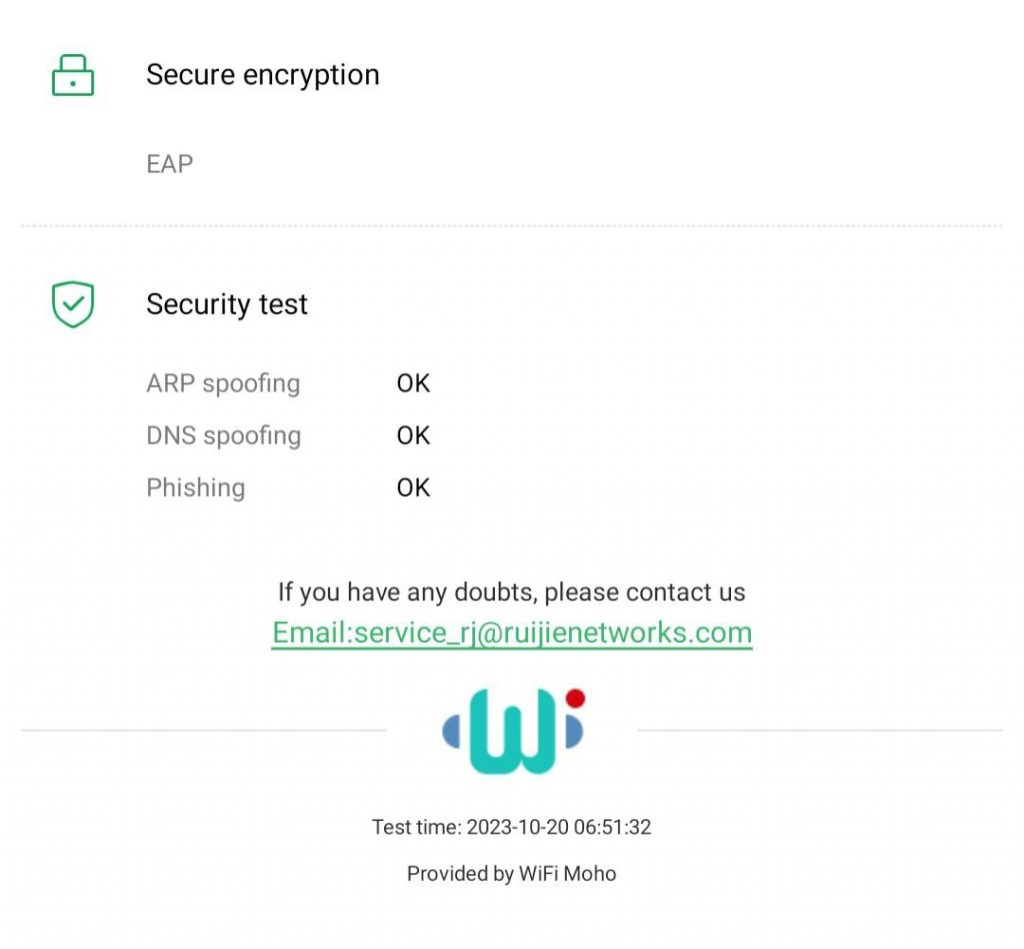
Task: Click the left blue arc of logo
Action: (x=452, y=732)
